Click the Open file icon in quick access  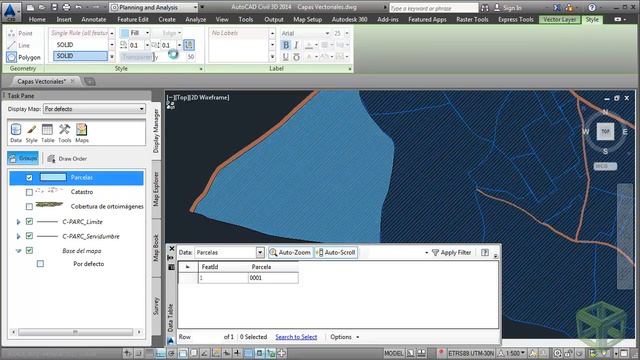[x=42, y=7]
